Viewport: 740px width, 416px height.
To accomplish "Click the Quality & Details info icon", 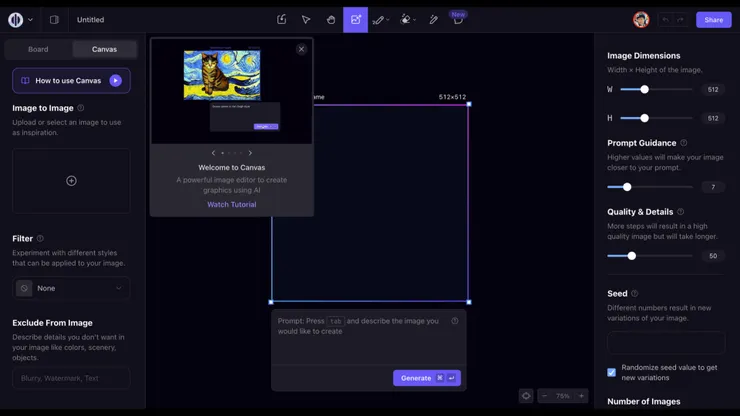I will (680, 212).
